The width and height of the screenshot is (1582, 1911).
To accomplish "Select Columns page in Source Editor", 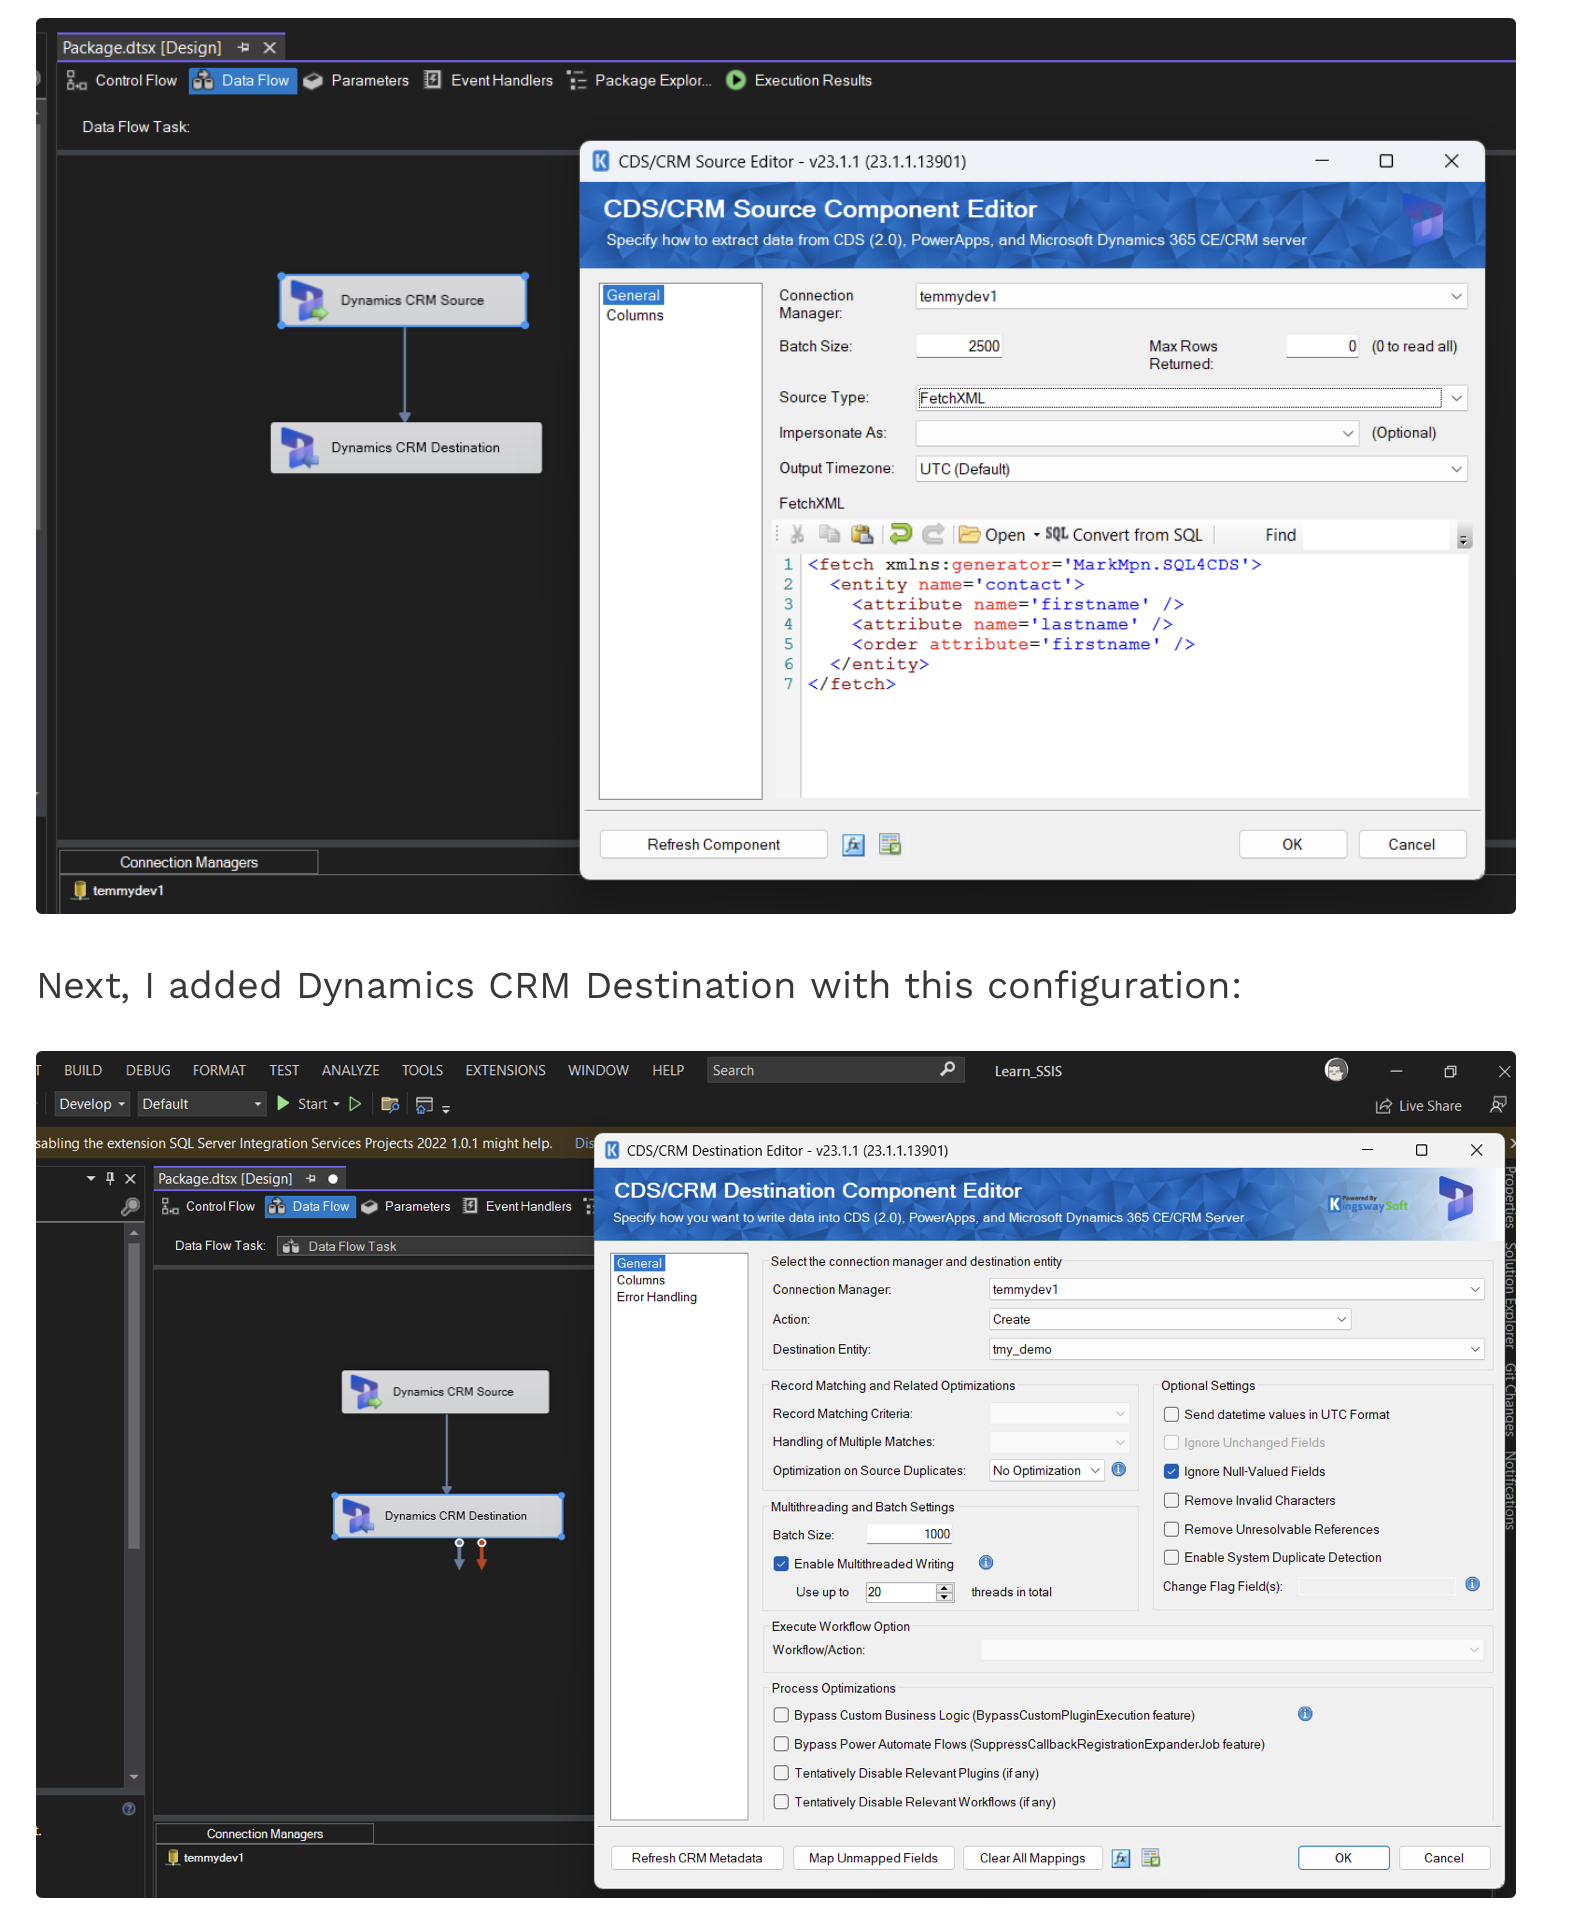I will point(635,315).
